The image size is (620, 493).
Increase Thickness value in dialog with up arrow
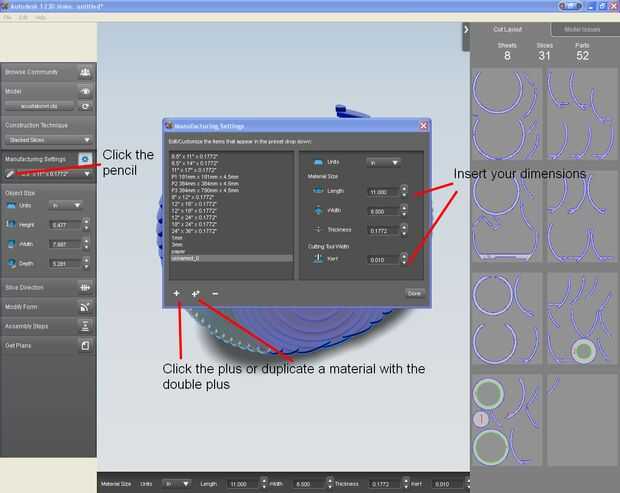click(404, 227)
